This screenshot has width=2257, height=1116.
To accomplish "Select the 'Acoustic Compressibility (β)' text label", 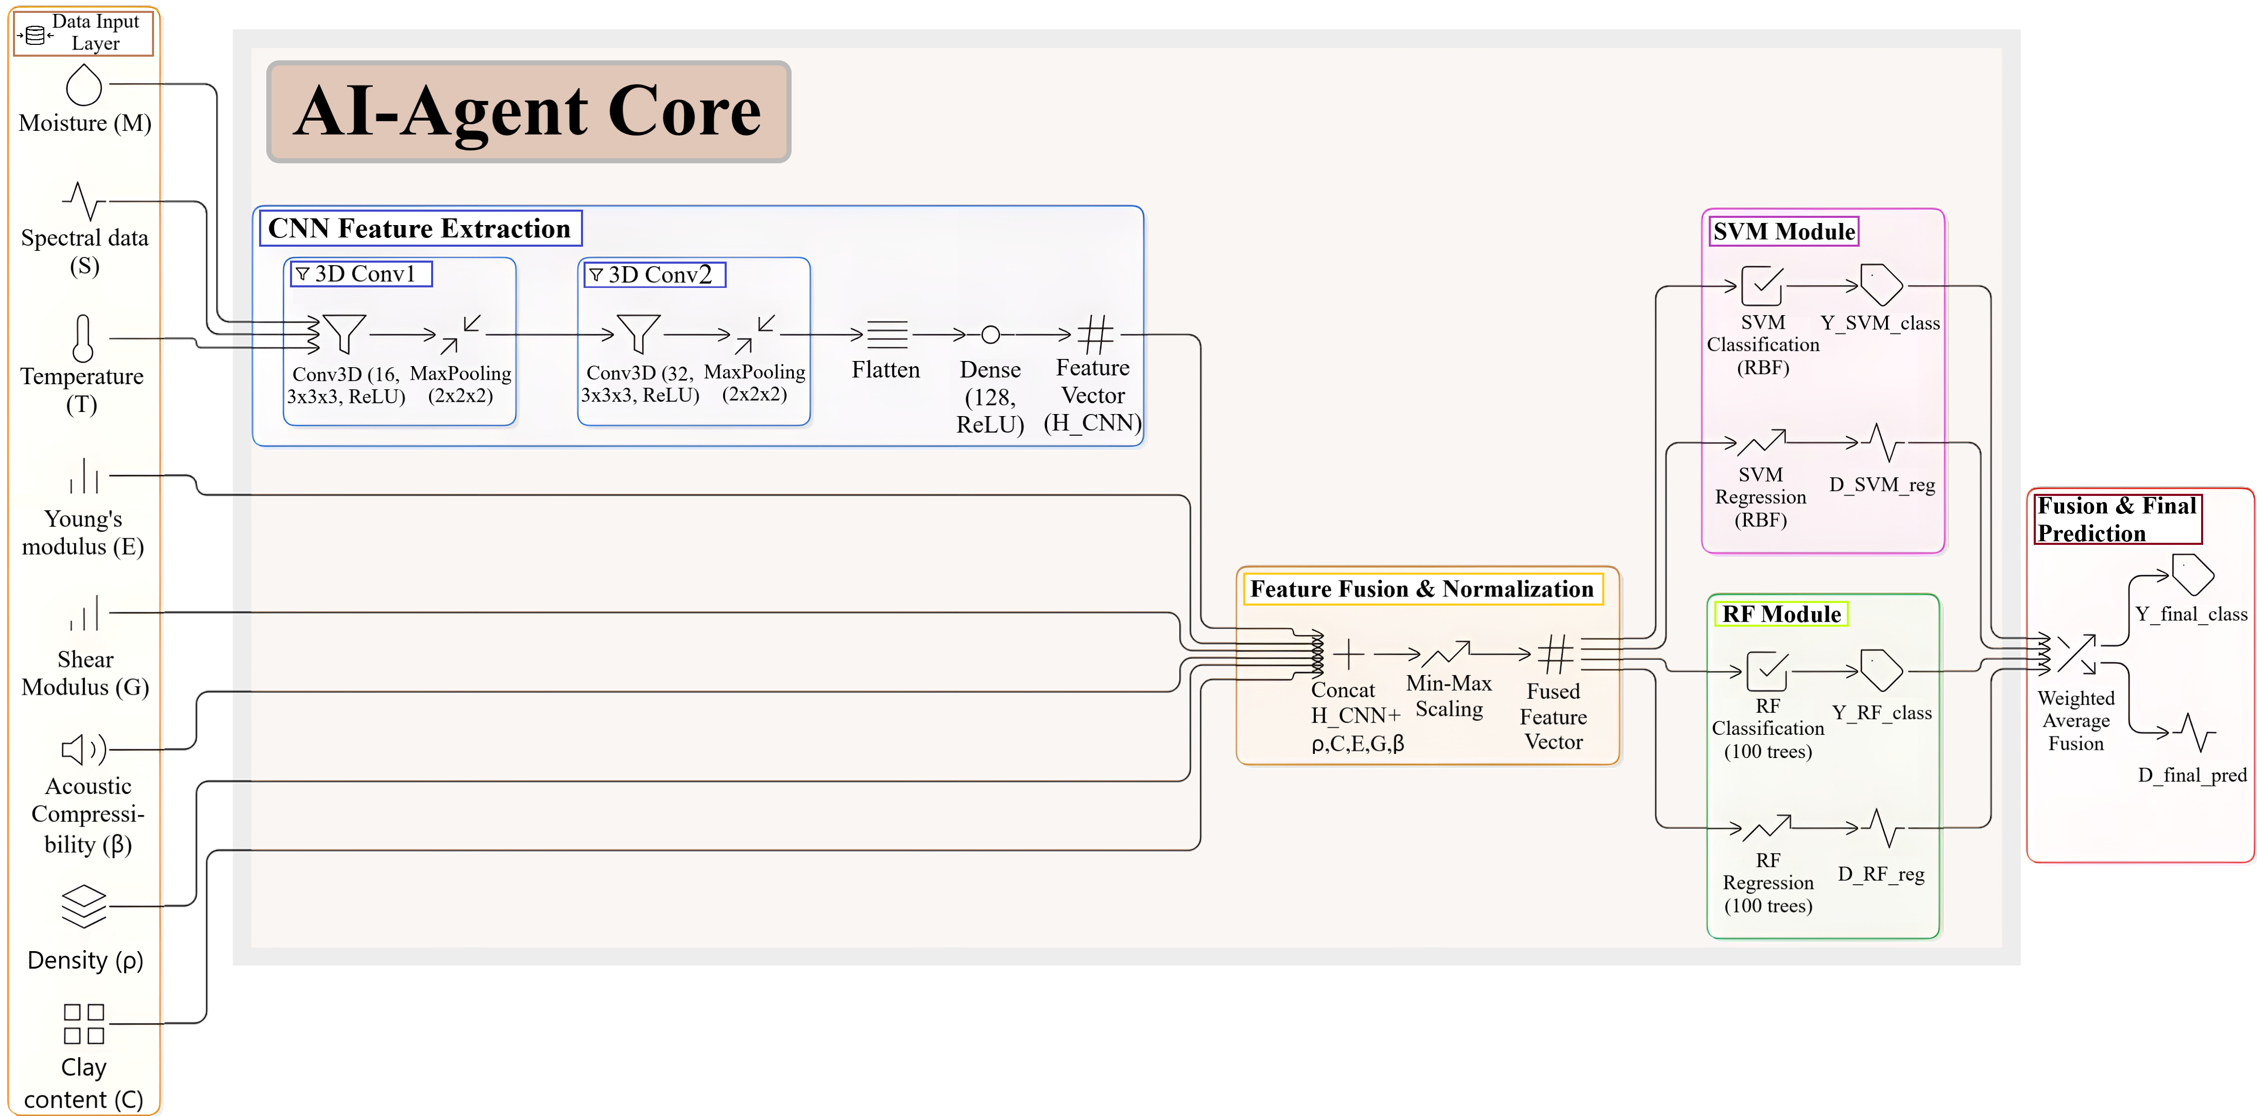I will point(88,816).
